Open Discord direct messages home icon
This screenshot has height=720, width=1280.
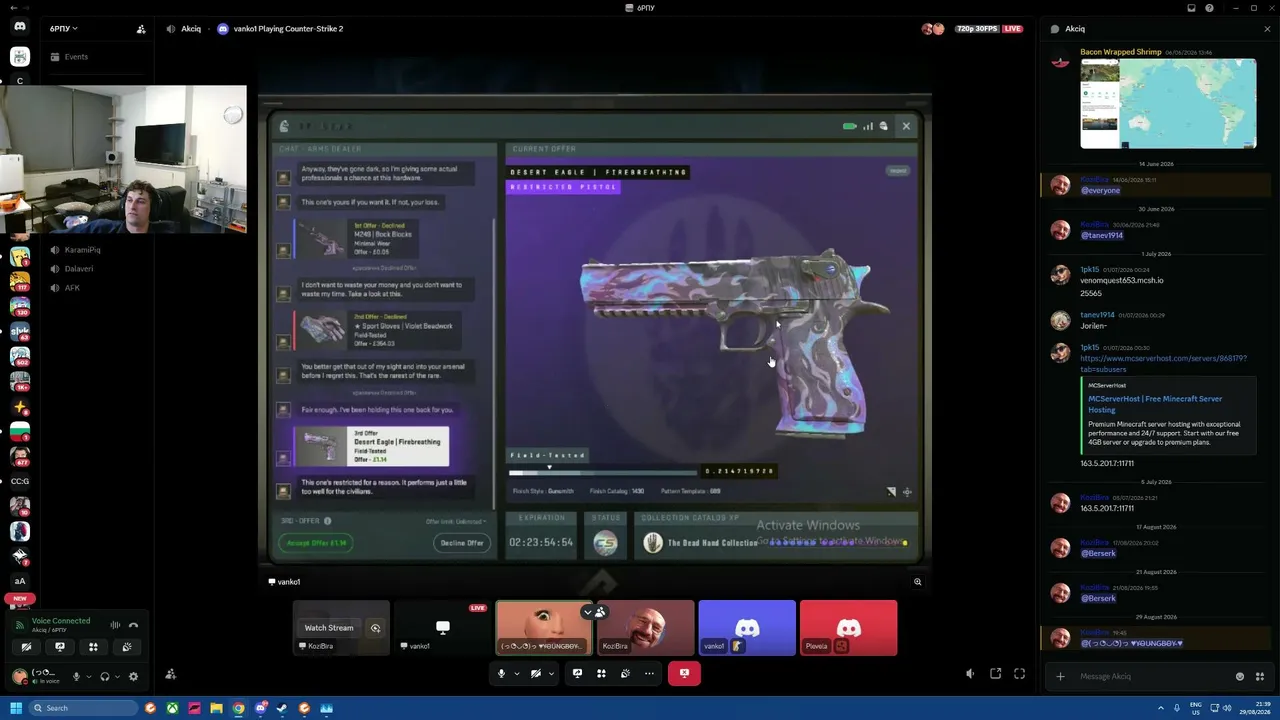point(20,27)
